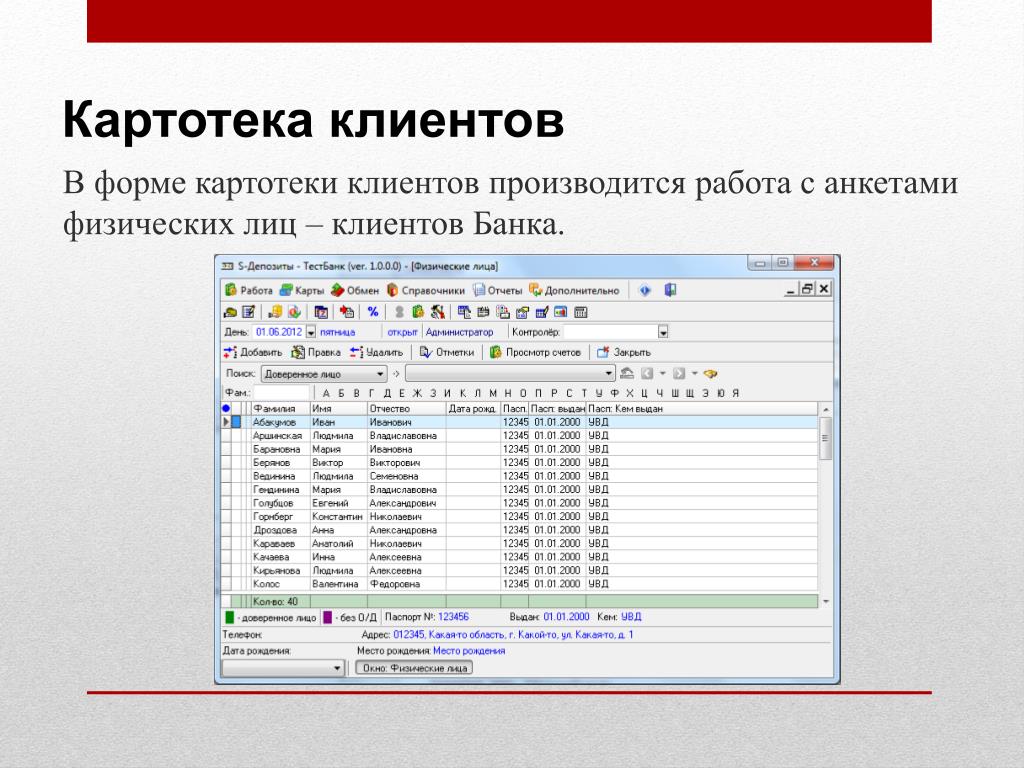1024x768 pixels.
Task: Select the Голубцов row surname cell
Action: tap(280, 504)
